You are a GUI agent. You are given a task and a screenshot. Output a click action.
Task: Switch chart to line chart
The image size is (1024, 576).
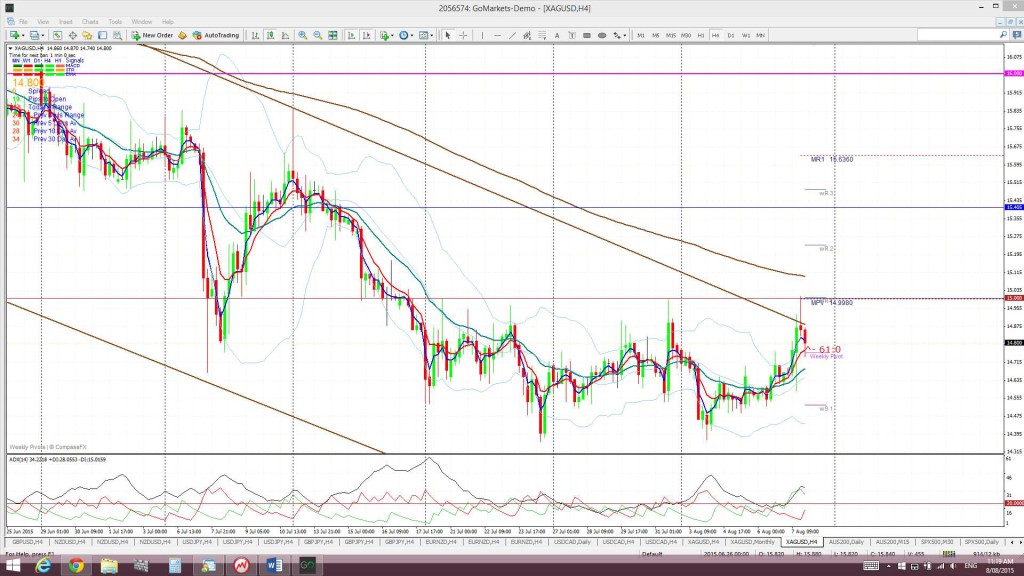pyautogui.click(x=285, y=35)
